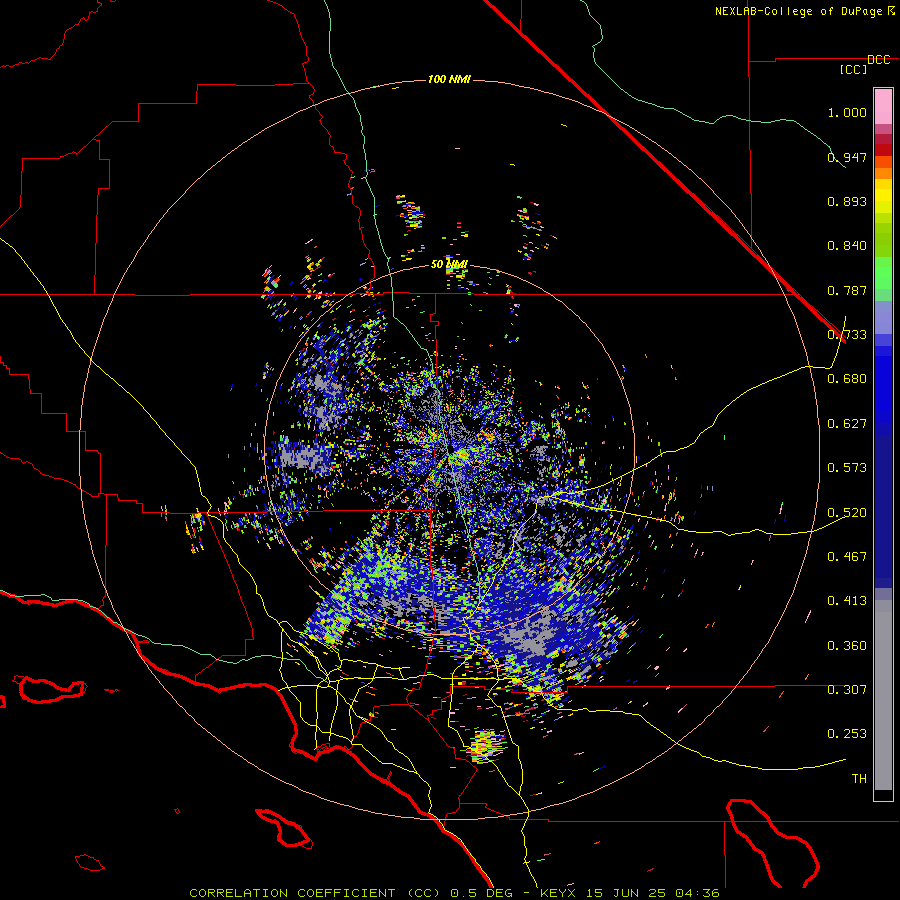Select the 0.413 color scale value
The height and width of the screenshot is (900, 900).
click(x=847, y=601)
